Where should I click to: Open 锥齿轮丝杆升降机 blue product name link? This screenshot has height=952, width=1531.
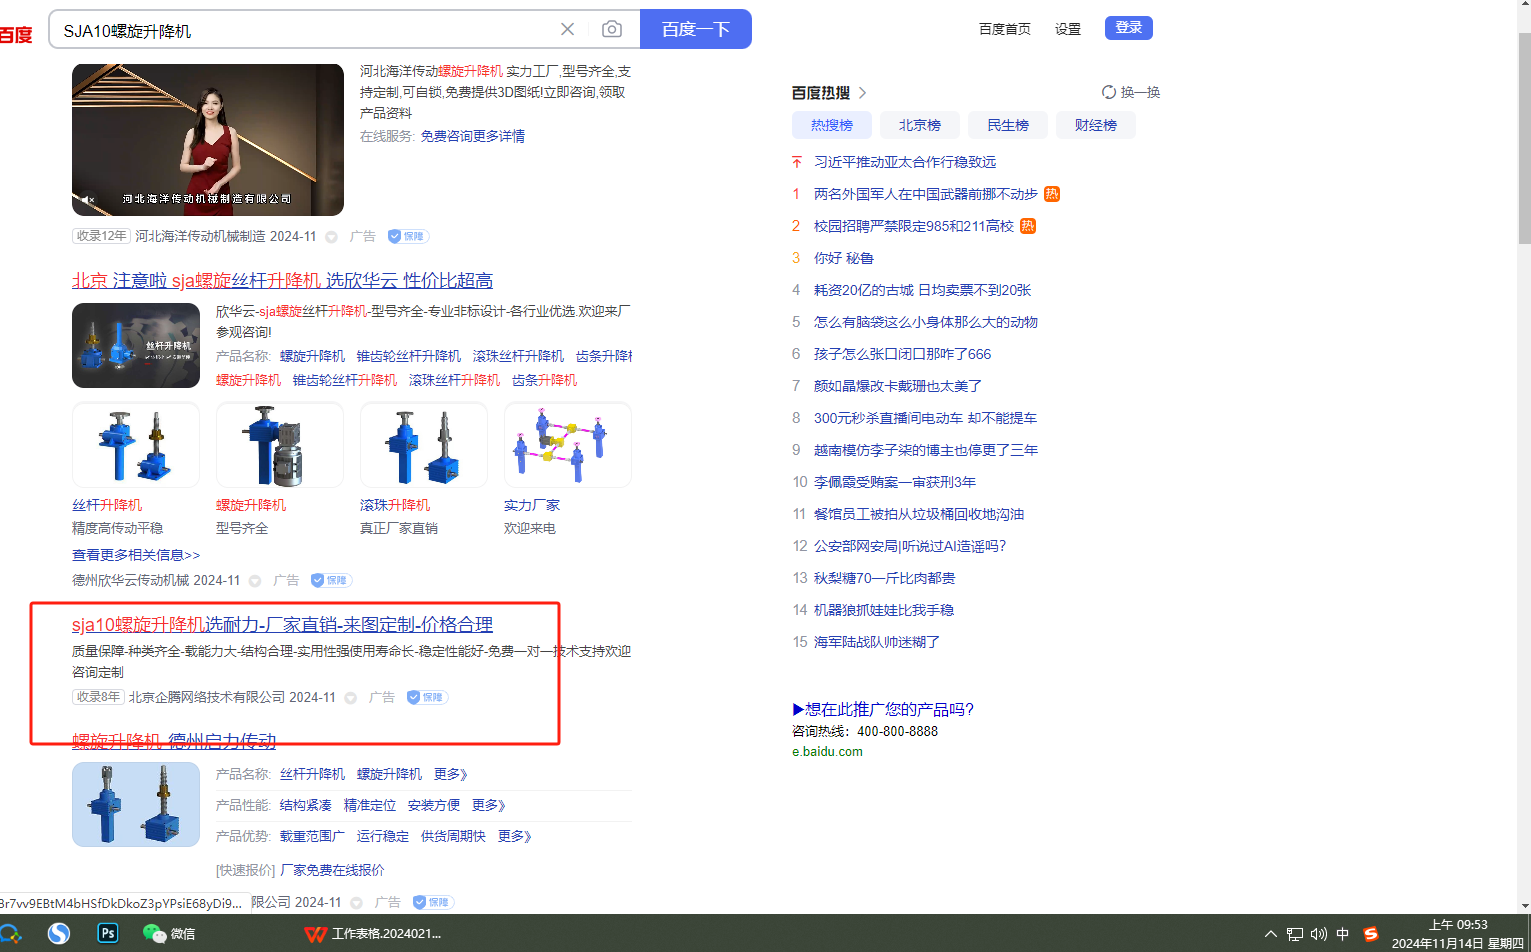408,356
